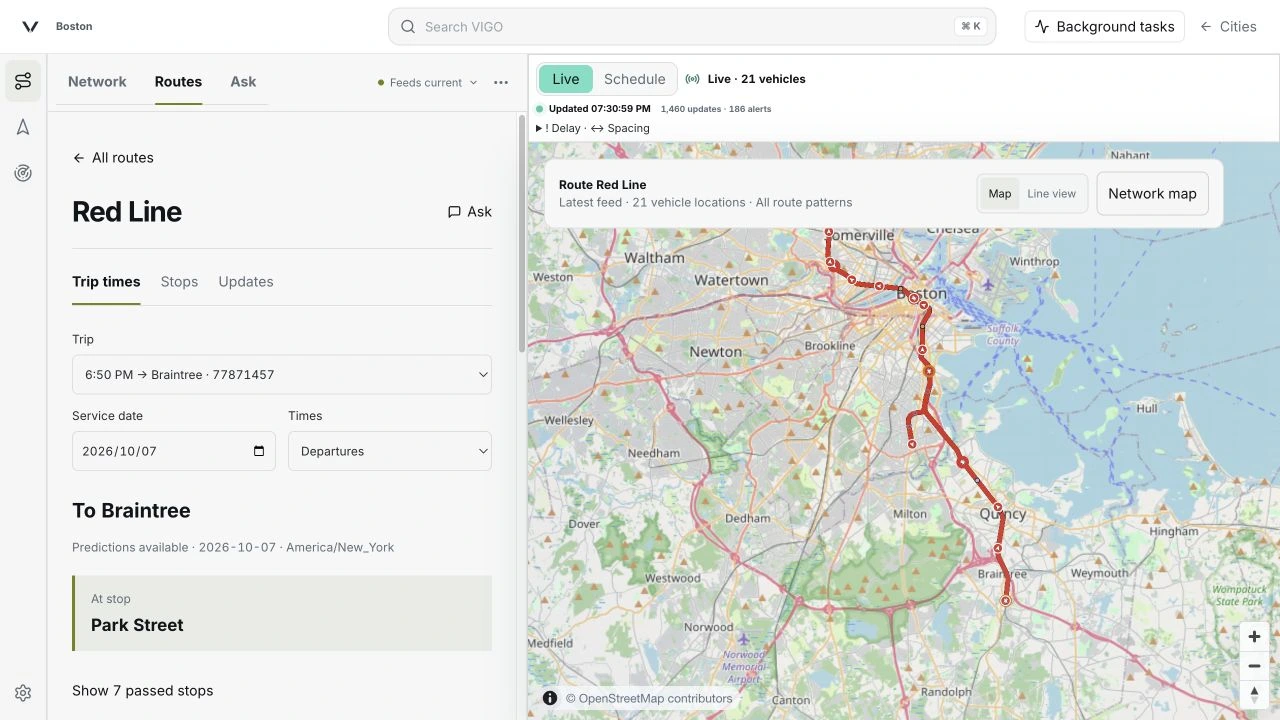
Task: Switch to Schedule mode
Action: pos(634,79)
